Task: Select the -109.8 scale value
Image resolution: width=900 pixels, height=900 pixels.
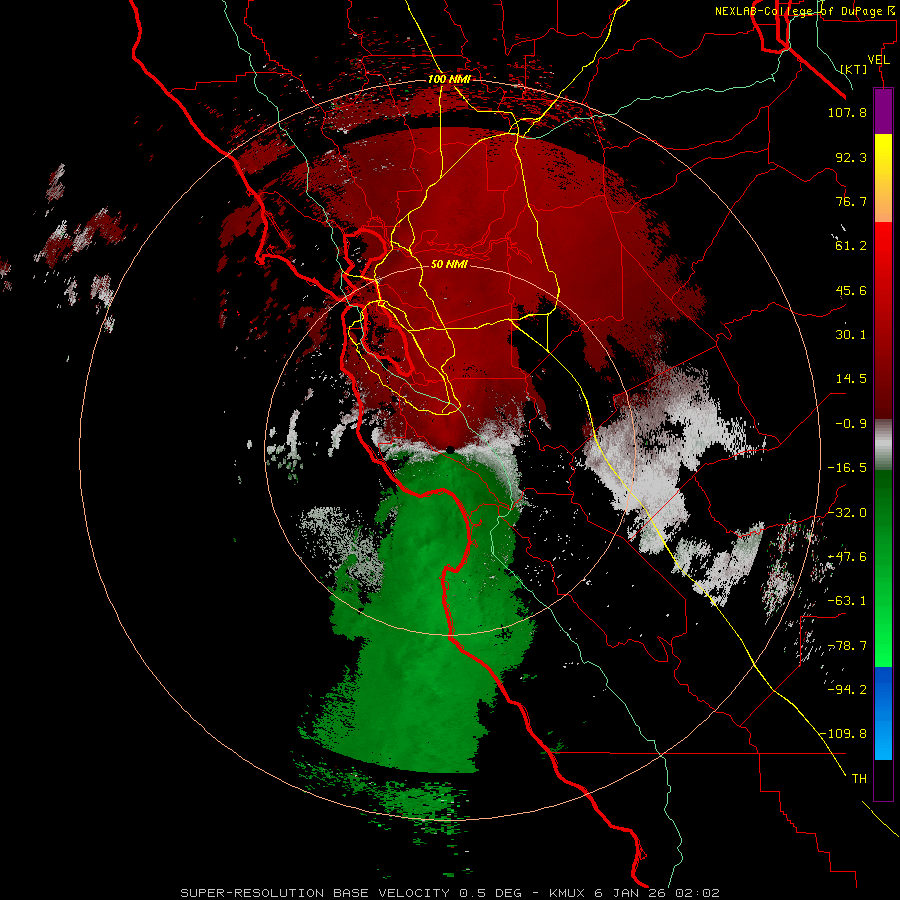Action: 844,734
